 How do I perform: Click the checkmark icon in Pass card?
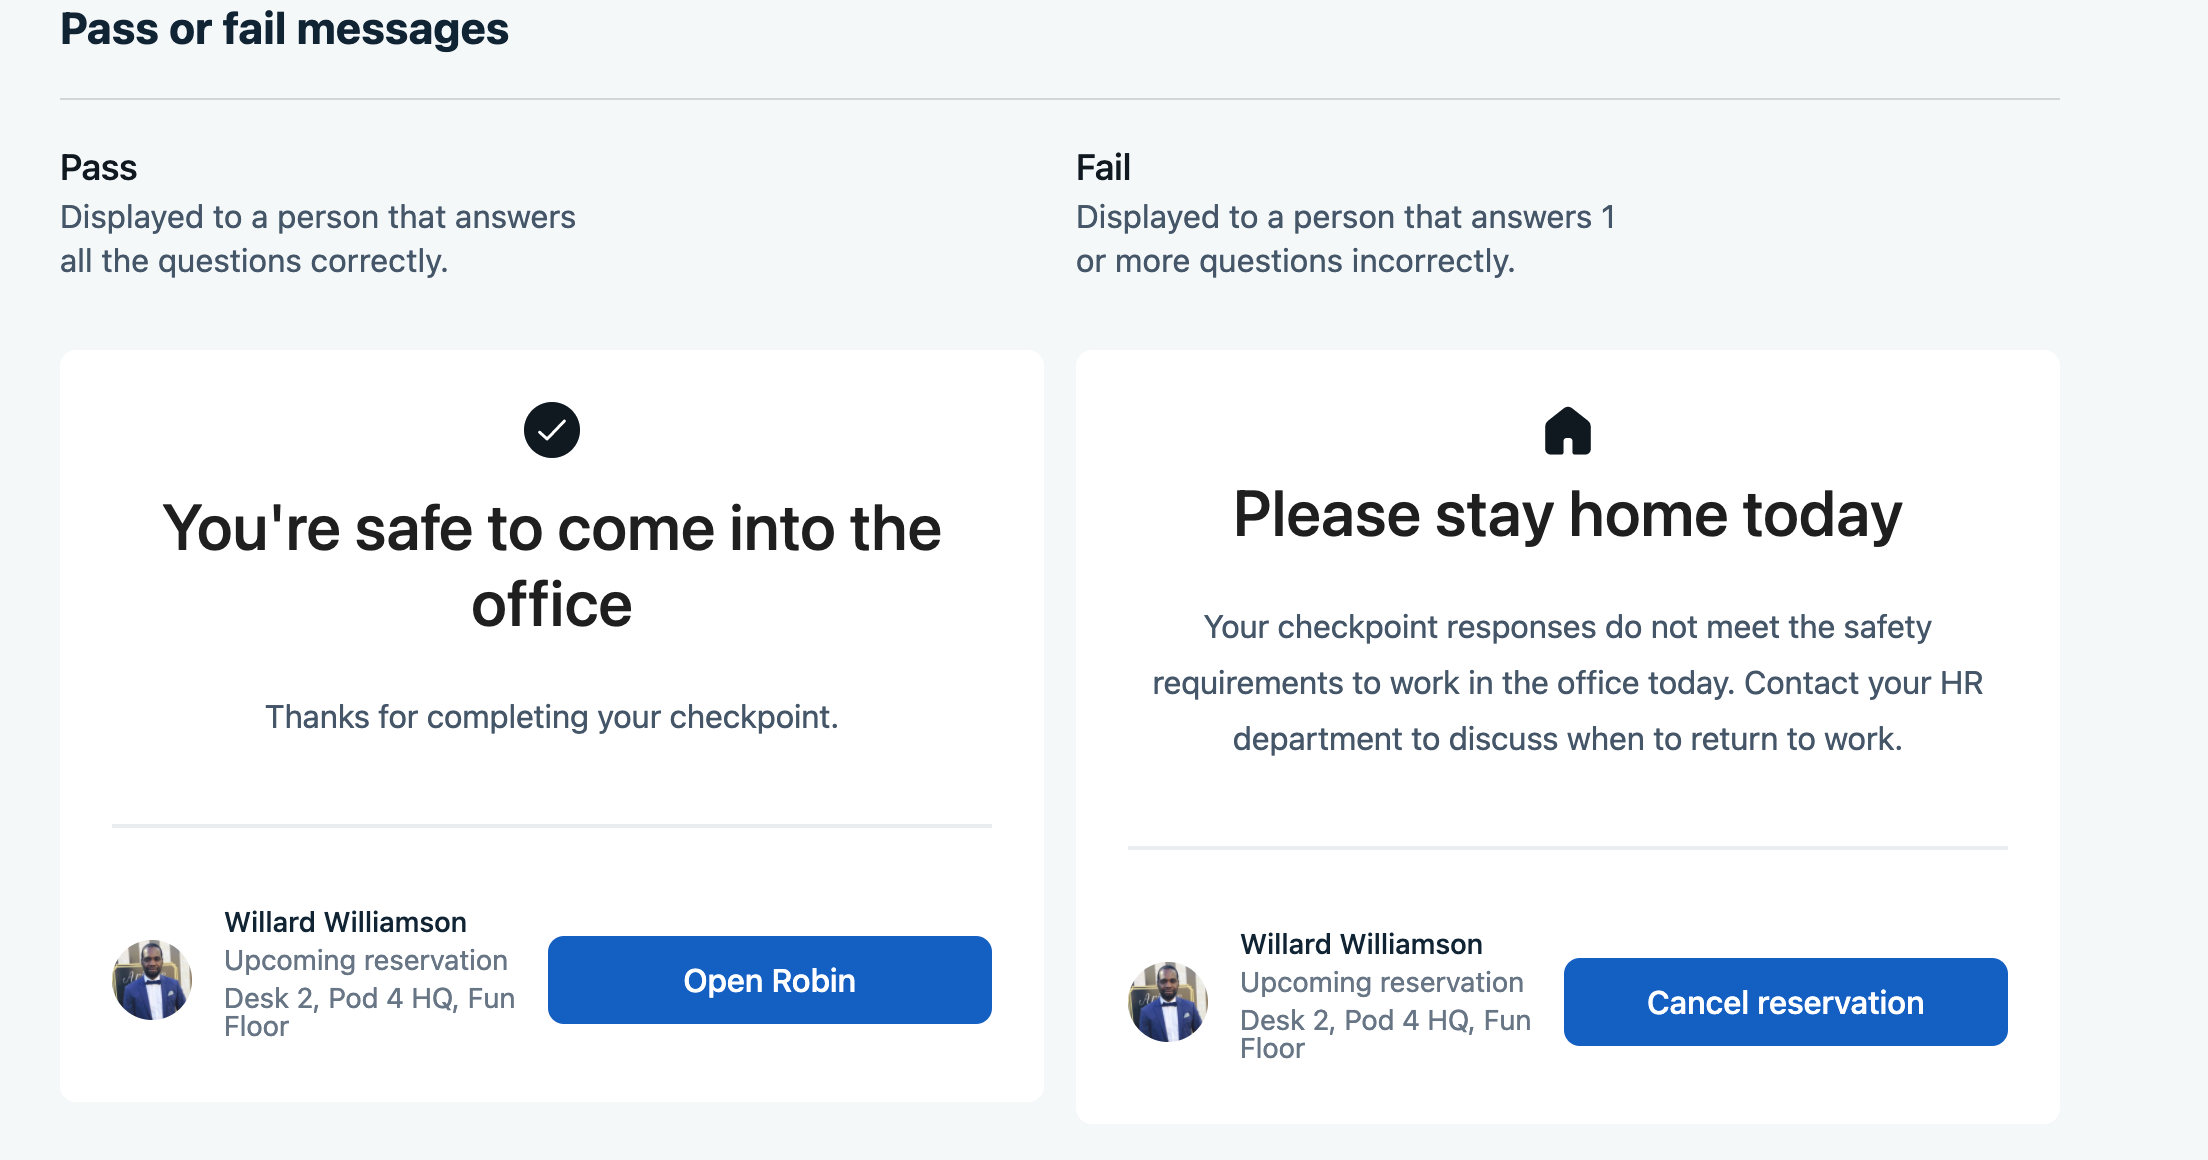coord(552,430)
